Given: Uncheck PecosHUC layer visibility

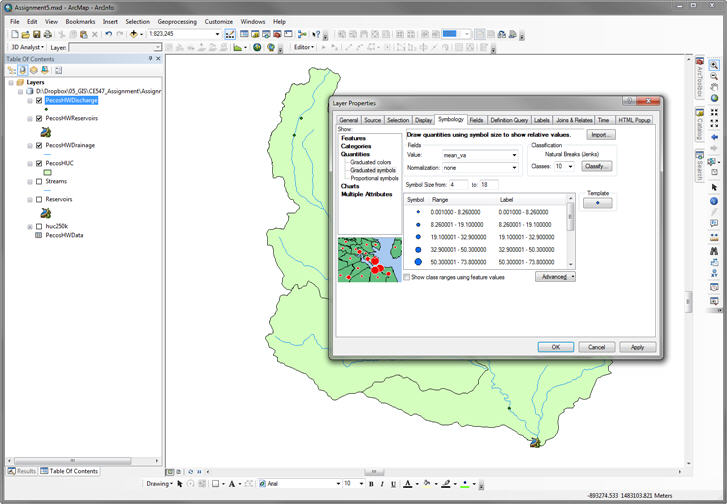Looking at the screenshot, I should (x=39, y=163).
